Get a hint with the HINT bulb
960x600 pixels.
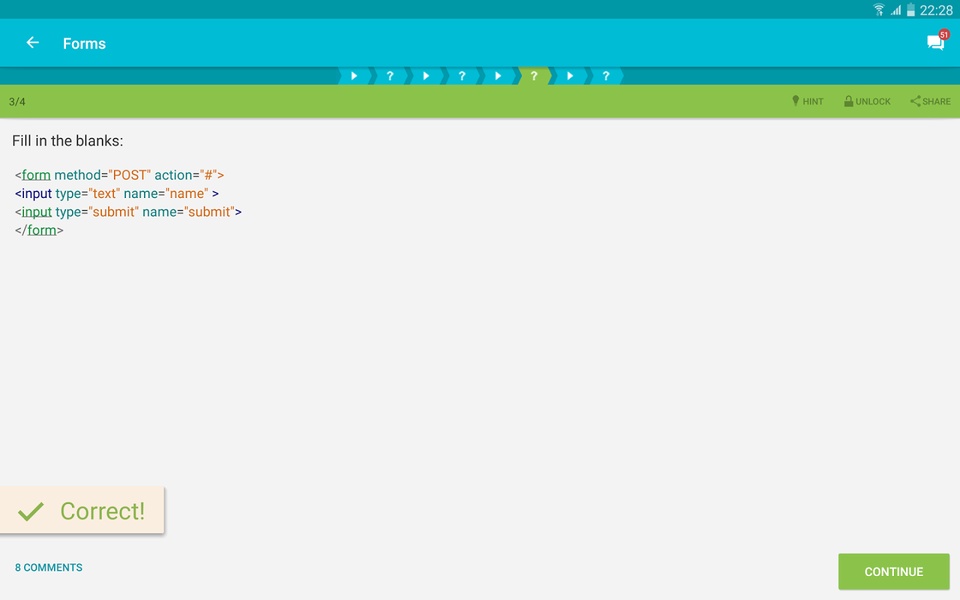pos(808,101)
